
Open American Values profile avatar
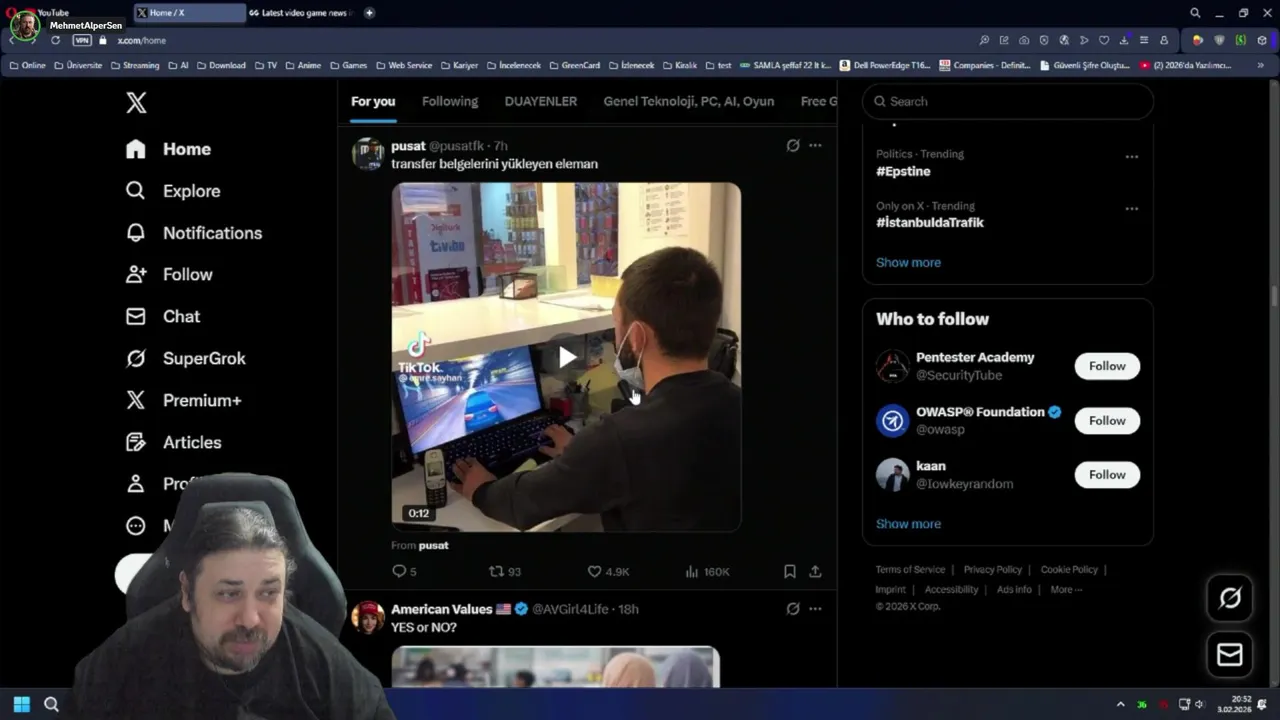pos(368,617)
